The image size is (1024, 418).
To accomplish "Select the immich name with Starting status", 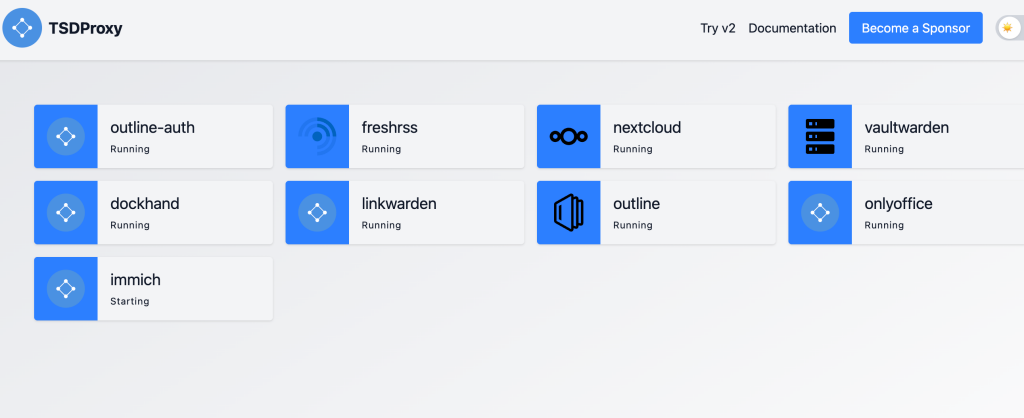I will [x=135, y=280].
